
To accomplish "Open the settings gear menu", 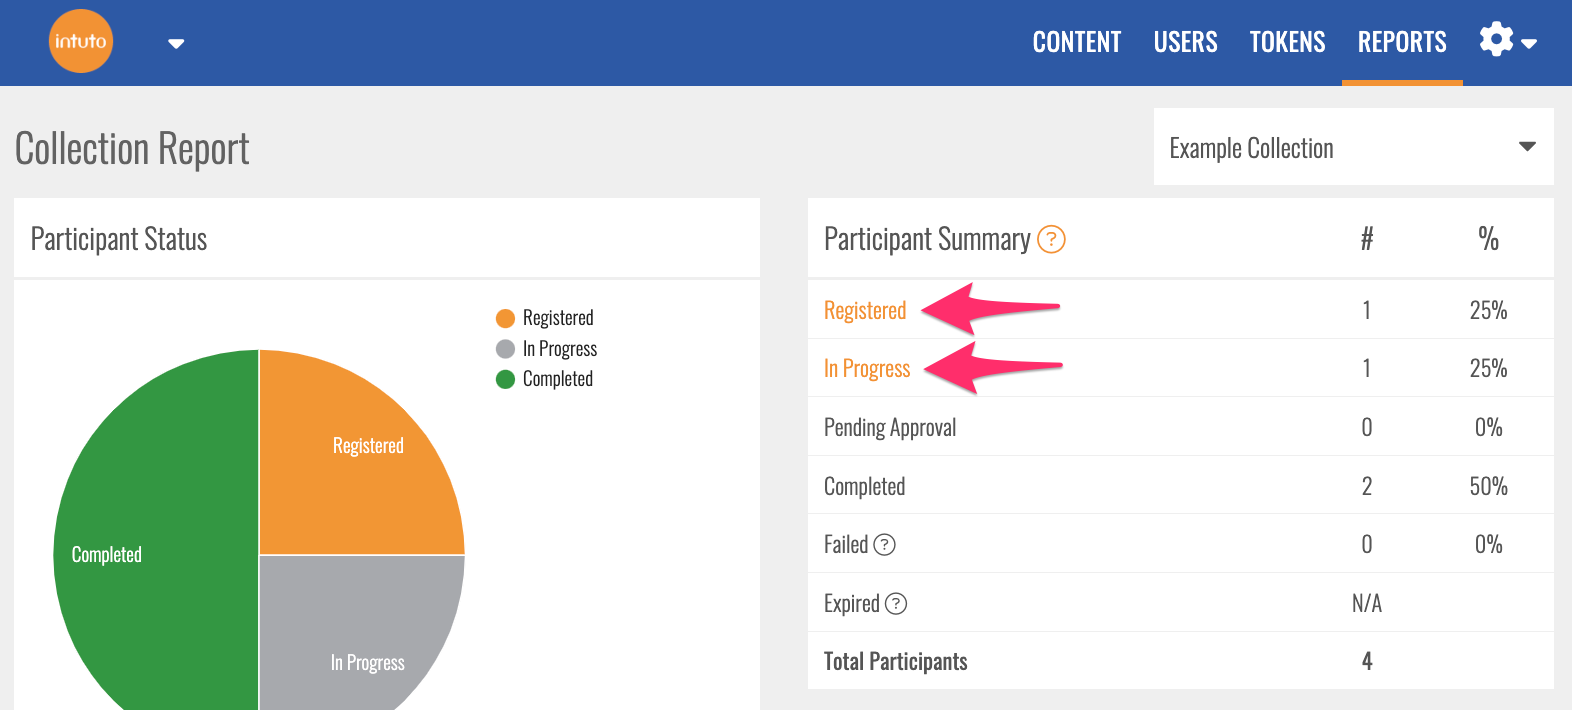I will pos(1496,40).
